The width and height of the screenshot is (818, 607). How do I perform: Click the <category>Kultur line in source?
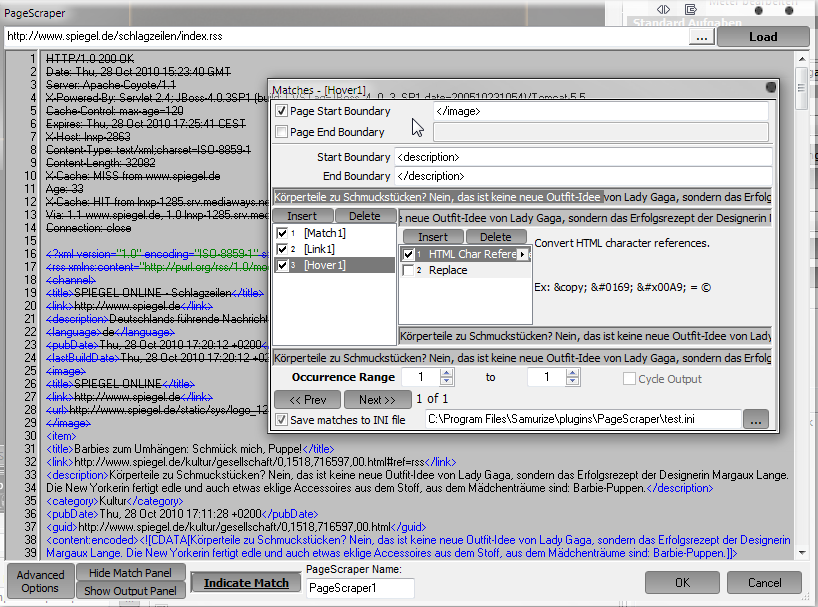coord(114,501)
